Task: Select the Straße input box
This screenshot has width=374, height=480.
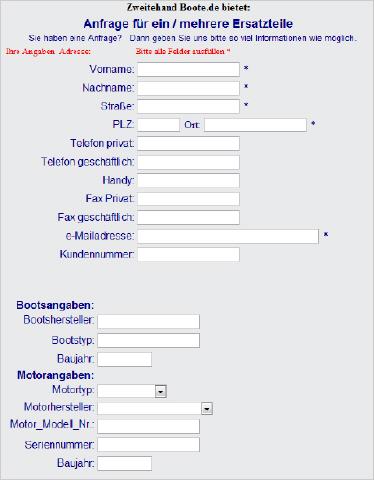Action: 188,107
